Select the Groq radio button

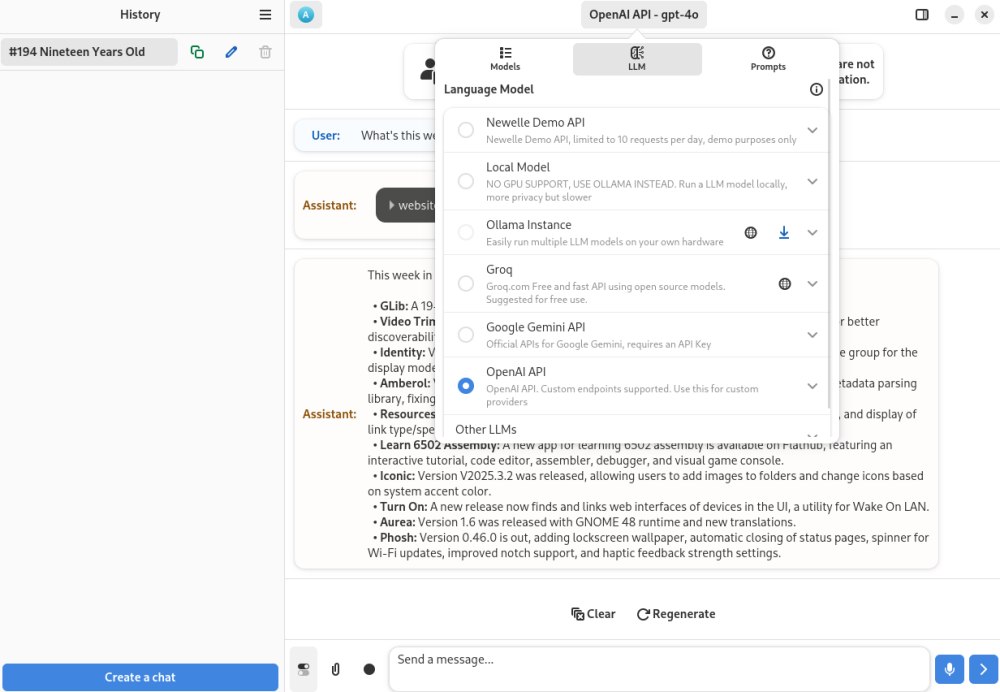pos(466,283)
